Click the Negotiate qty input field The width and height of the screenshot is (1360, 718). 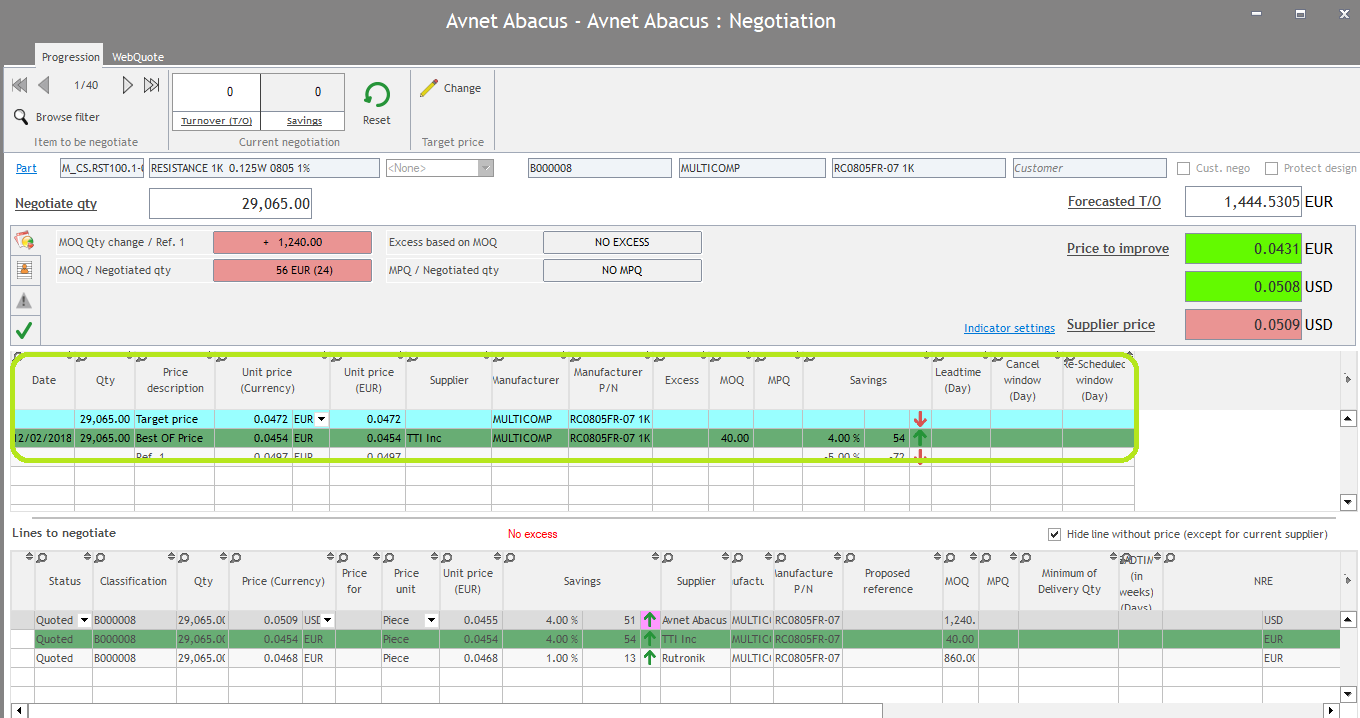tap(230, 204)
